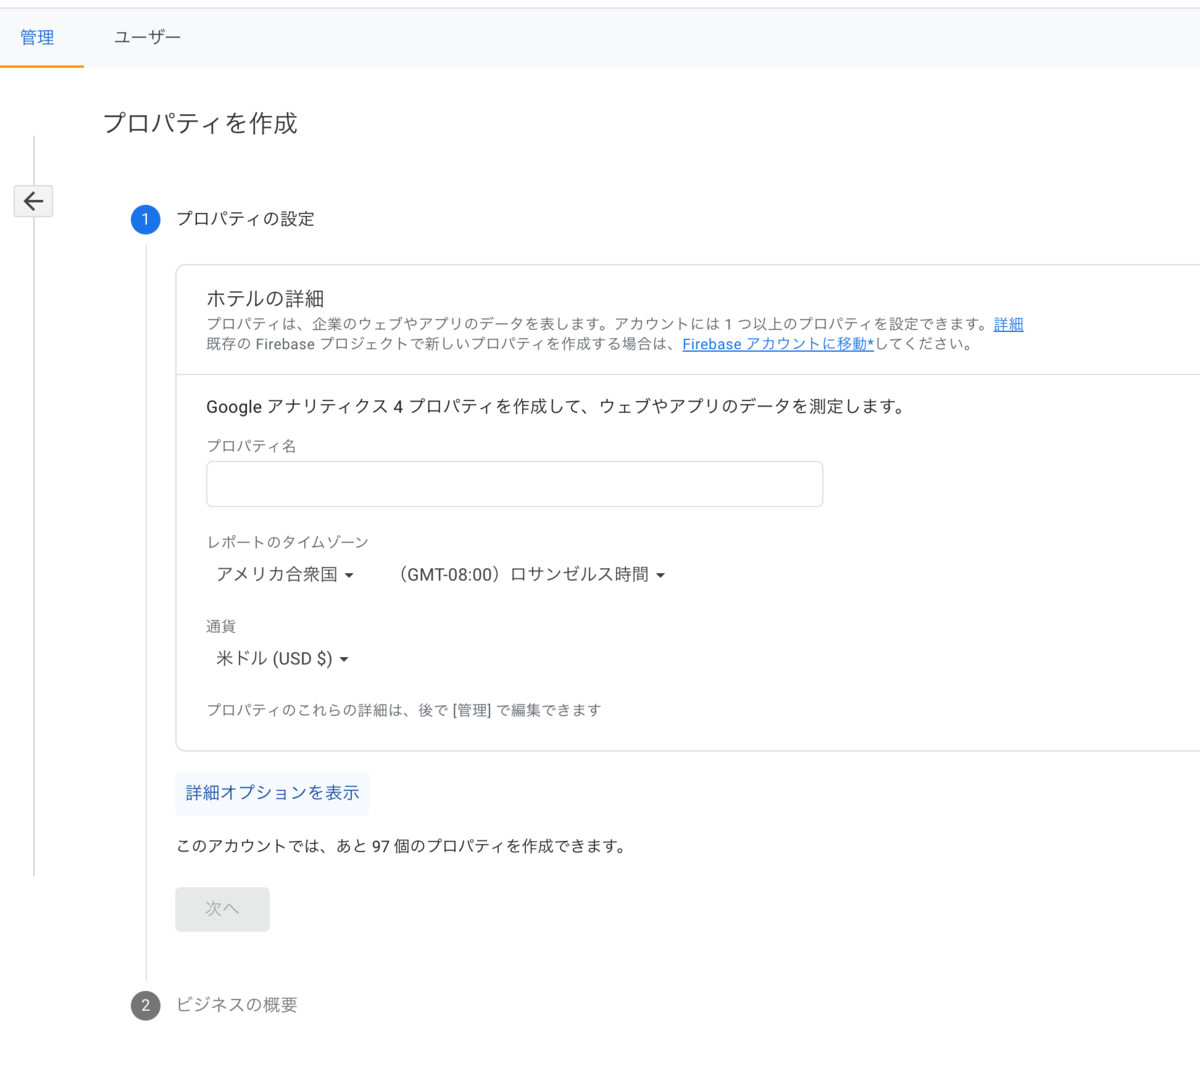Viewport: 1200px width, 1065px height.
Task: Open the 詳細 help link
Action: 1008,324
